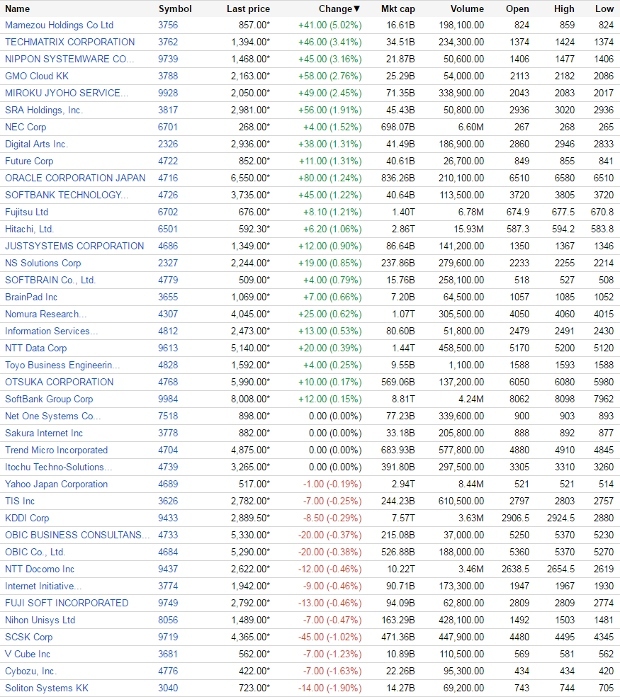This screenshot has height=697, width=620.
Task: Open MIROKU JYOHO SERVICE link
Action: [x=67, y=93]
